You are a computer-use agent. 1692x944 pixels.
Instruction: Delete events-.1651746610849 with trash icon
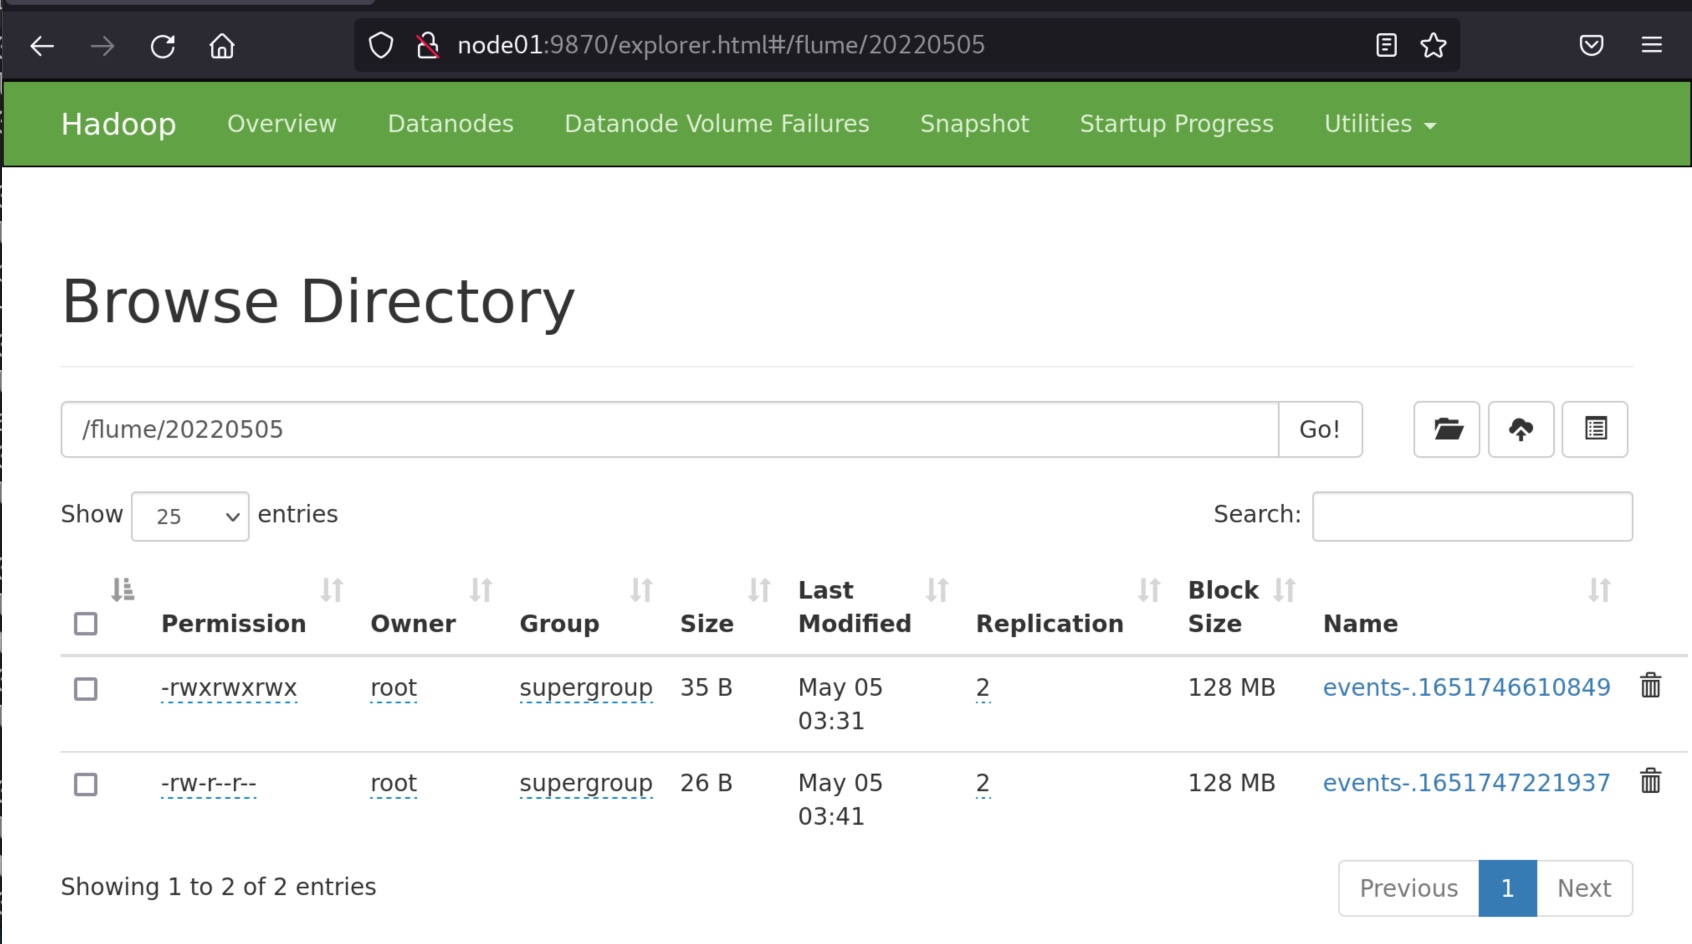click(1650, 686)
